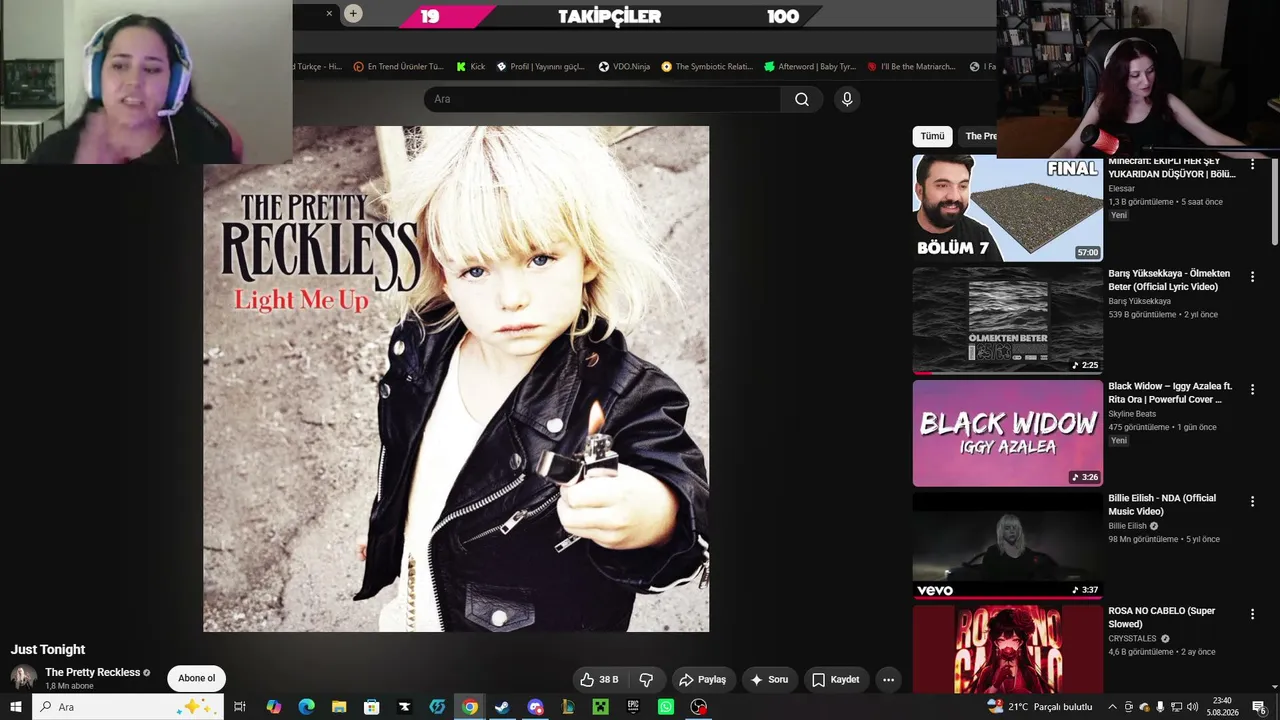Open the Soru ask button
The width and height of the screenshot is (1280, 720).
769,680
